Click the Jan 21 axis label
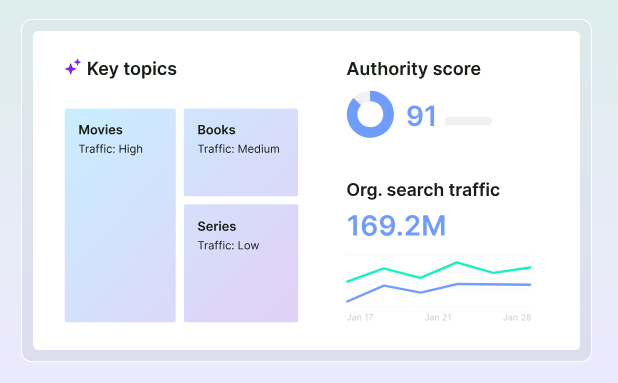Image resolution: width=618 pixels, height=383 pixels. tap(438, 318)
